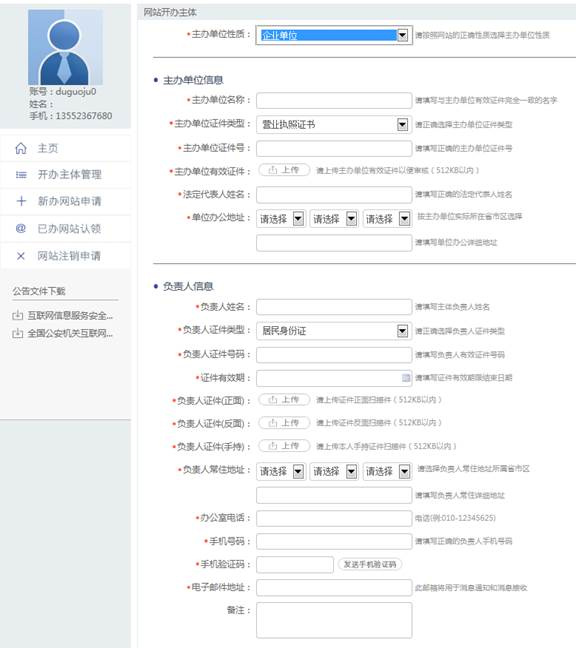This screenshot has height=648, width=576.
Task: Download 全国公安机关互联网... file link
Action: [x=70, y=333]
